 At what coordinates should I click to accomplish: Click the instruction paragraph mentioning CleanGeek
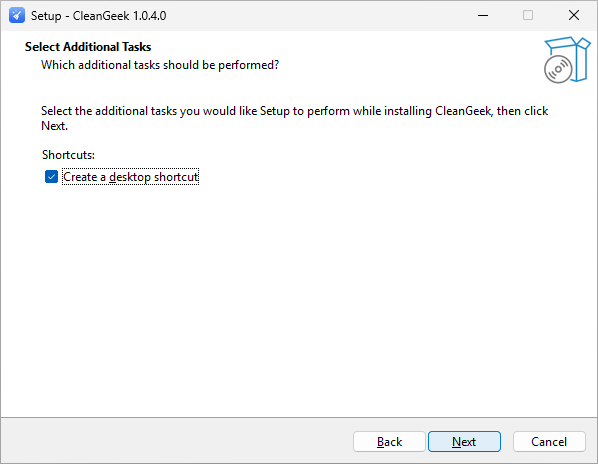pos(294,118)
